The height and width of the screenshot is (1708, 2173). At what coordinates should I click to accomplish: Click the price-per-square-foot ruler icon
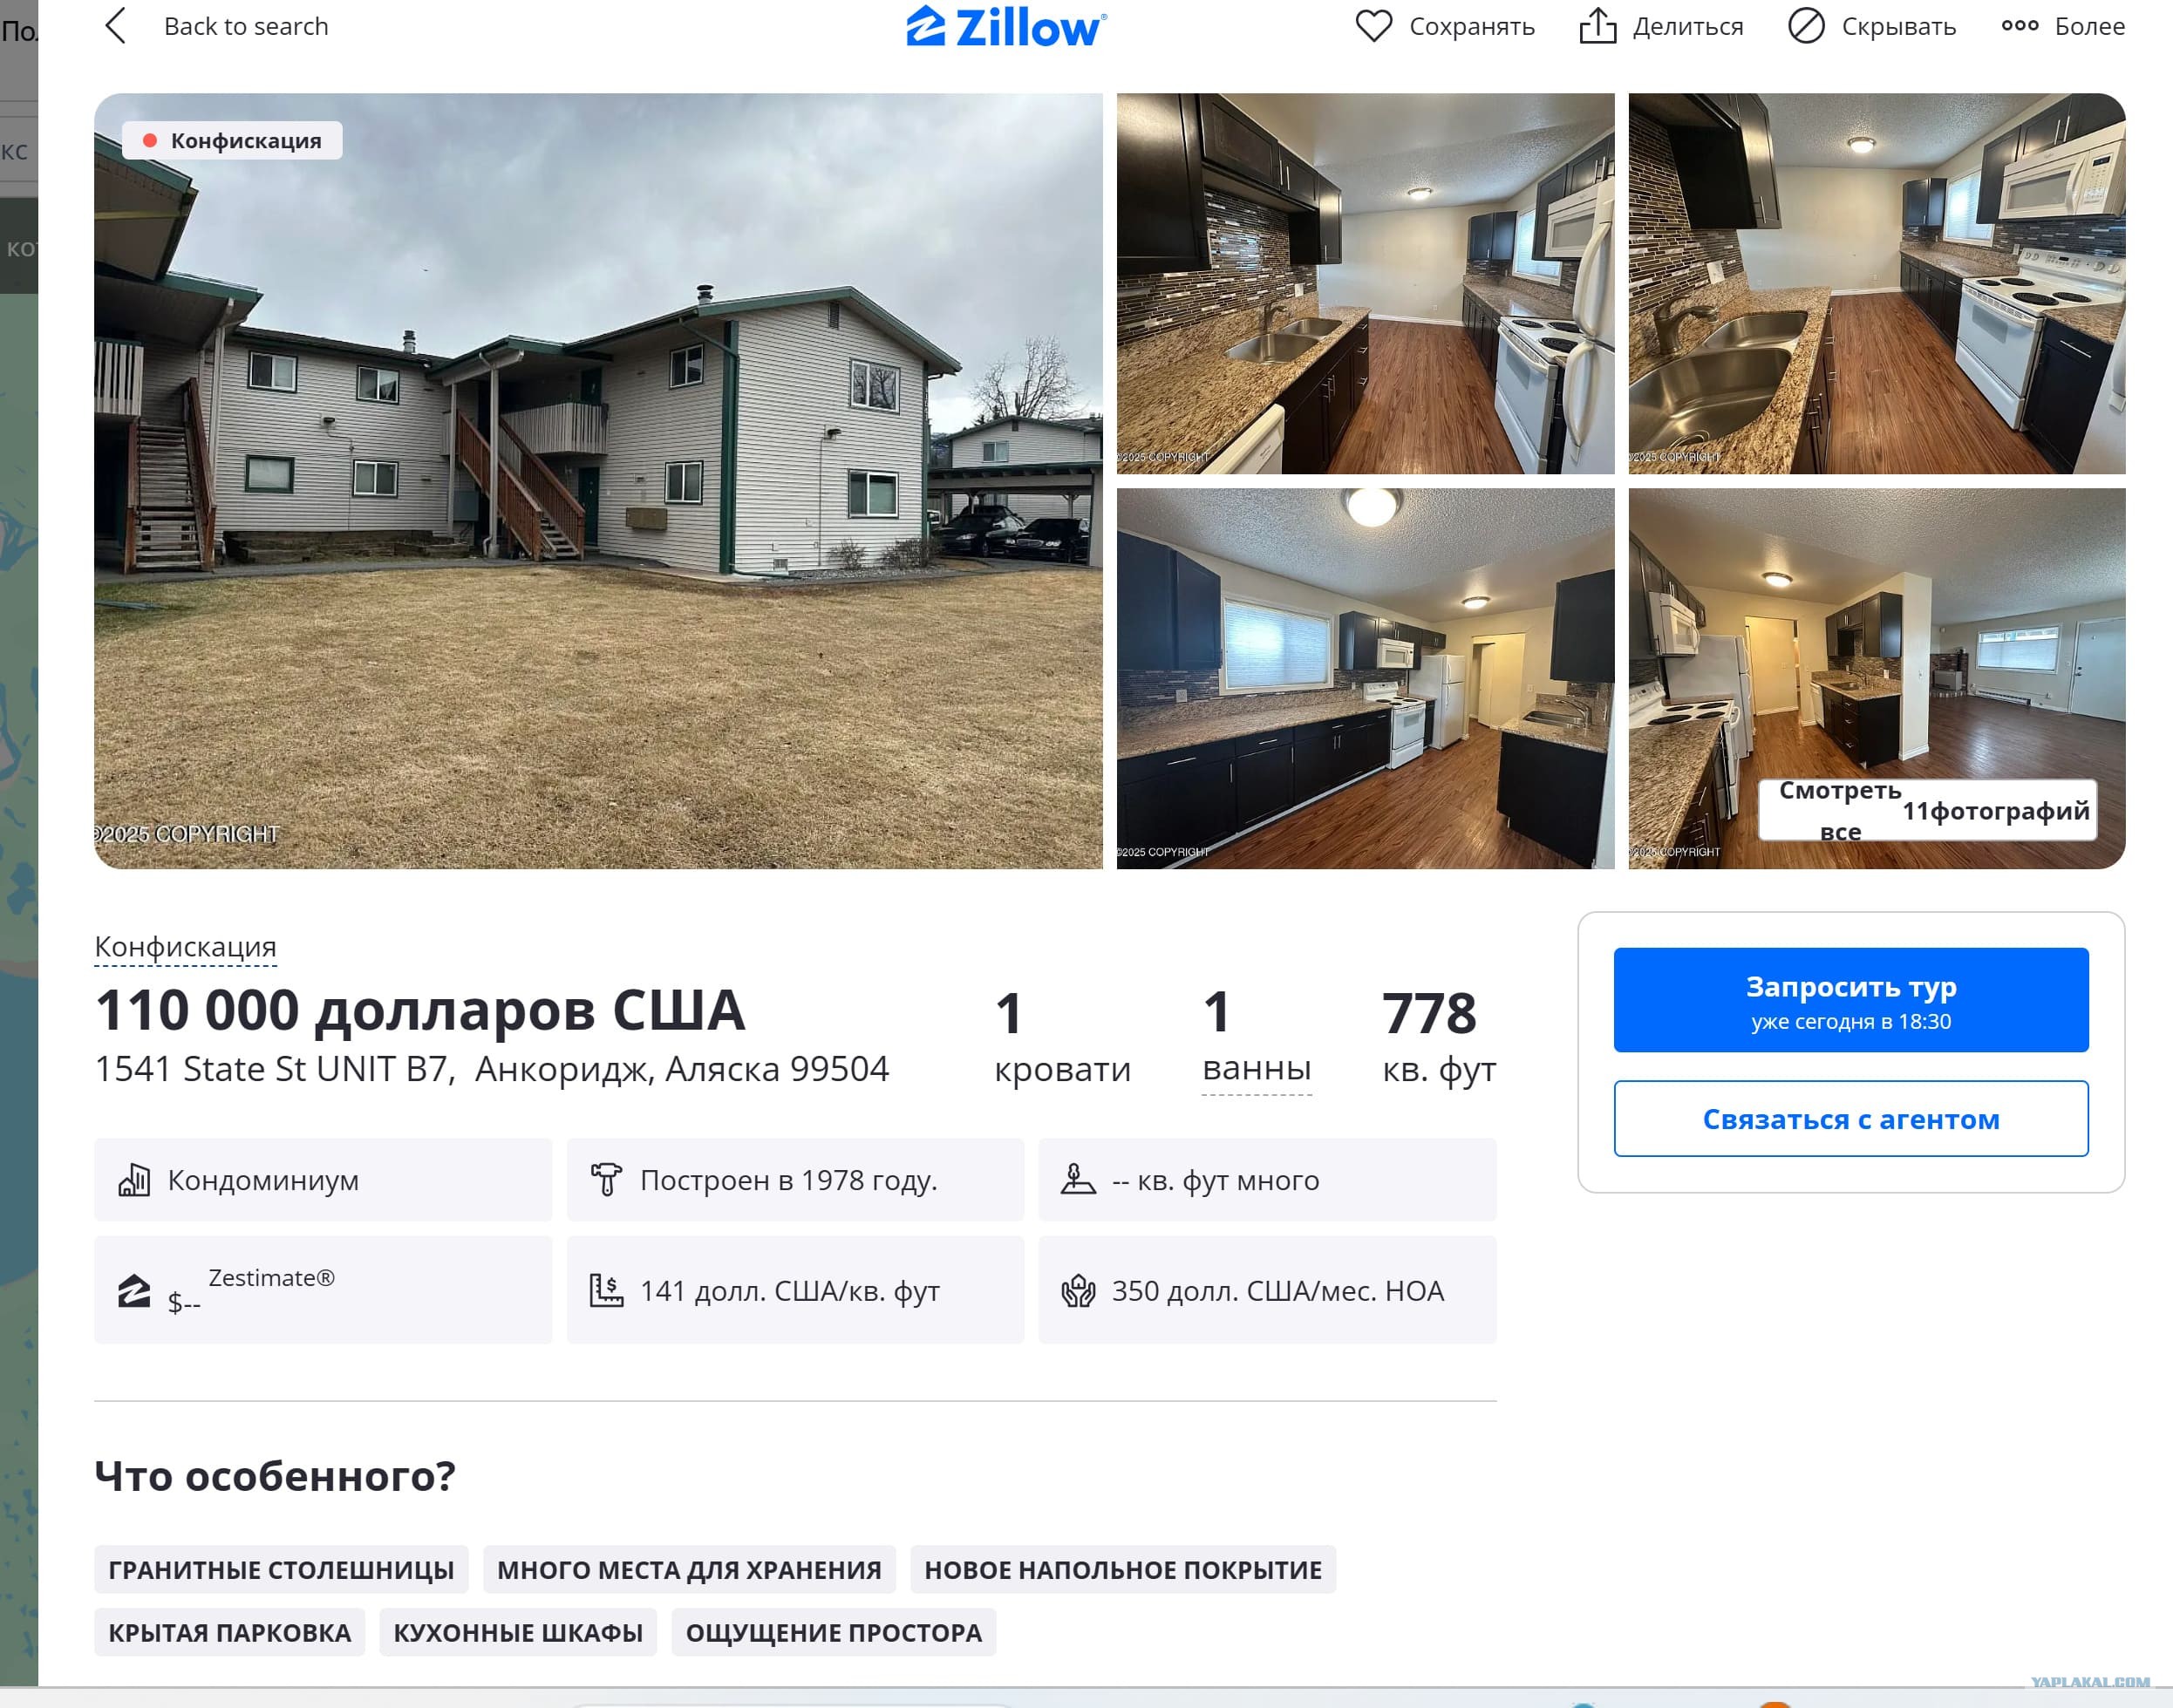point(606,1291)
